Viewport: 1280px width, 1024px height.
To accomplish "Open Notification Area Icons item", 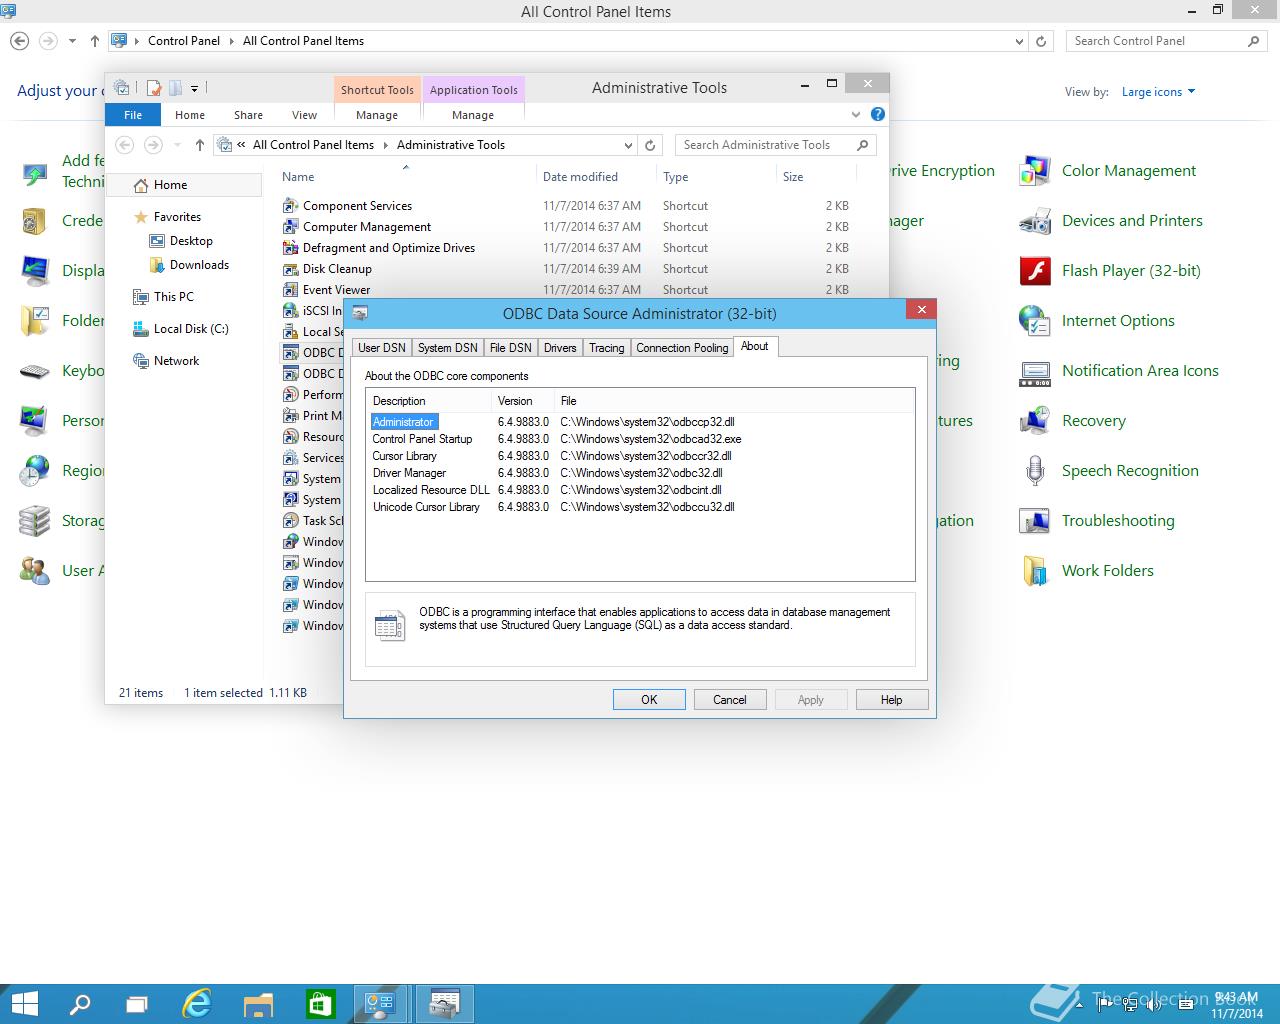I will [1140, 371].
